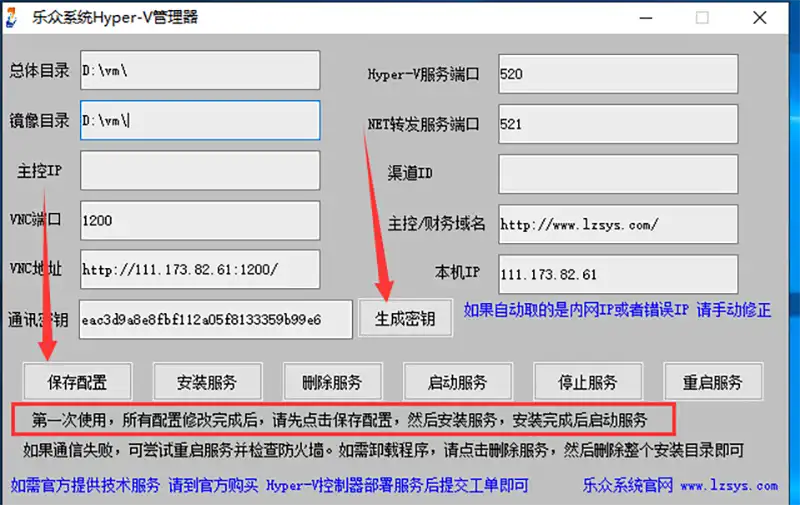Select the empty 主控IP field
Image resolution: width=800 pixels, height=505 pixels.
200,171
